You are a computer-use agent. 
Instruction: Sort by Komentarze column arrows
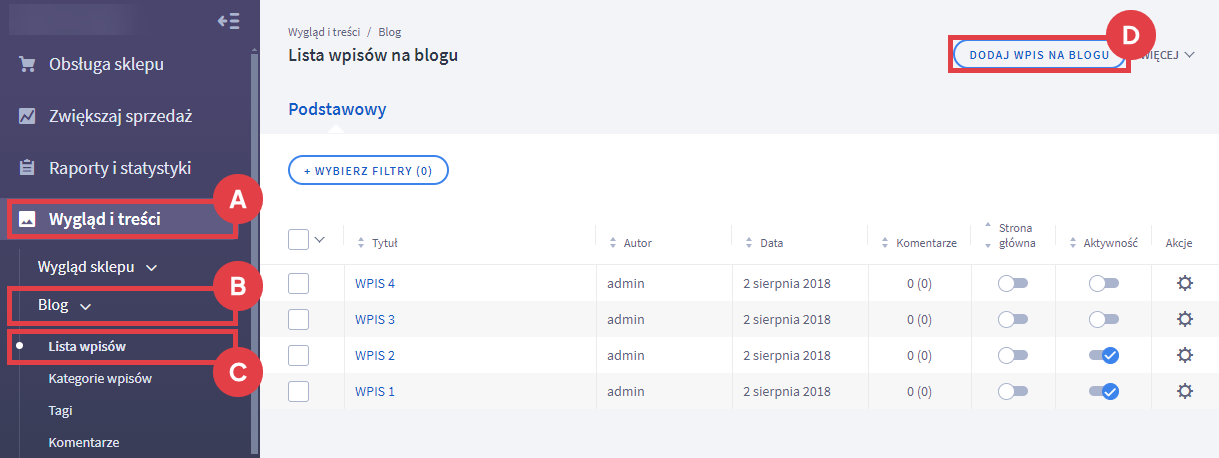pyautogui.click(x=884, y=243)
